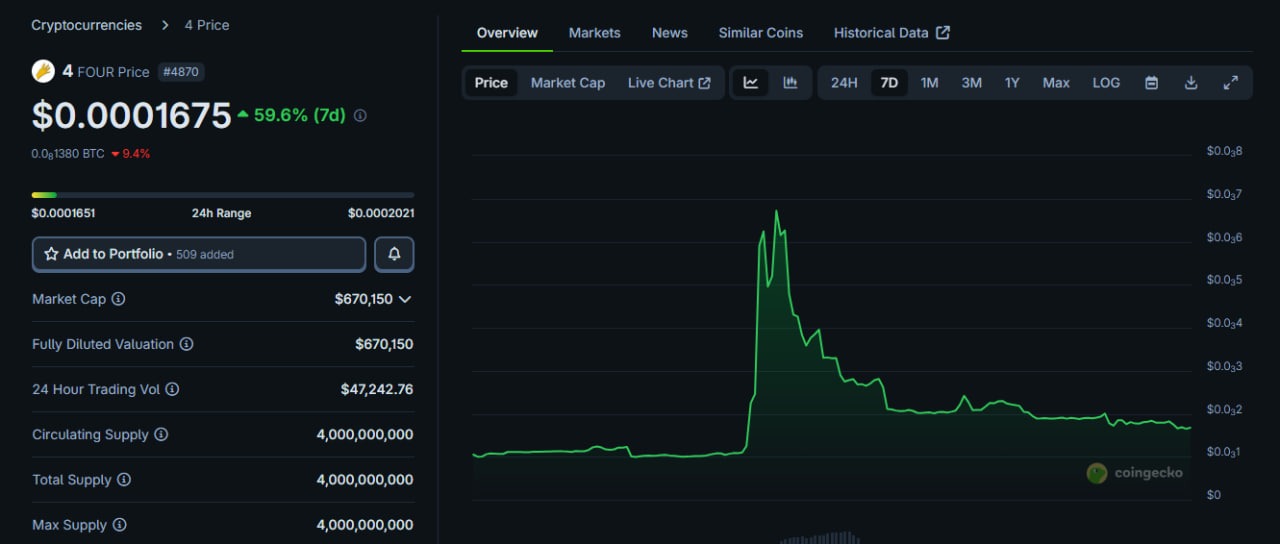The width and height of the screenshot is (1280, 544).
Task: Open Cryptocurrencies breadcrumb link
Action: 87,25
